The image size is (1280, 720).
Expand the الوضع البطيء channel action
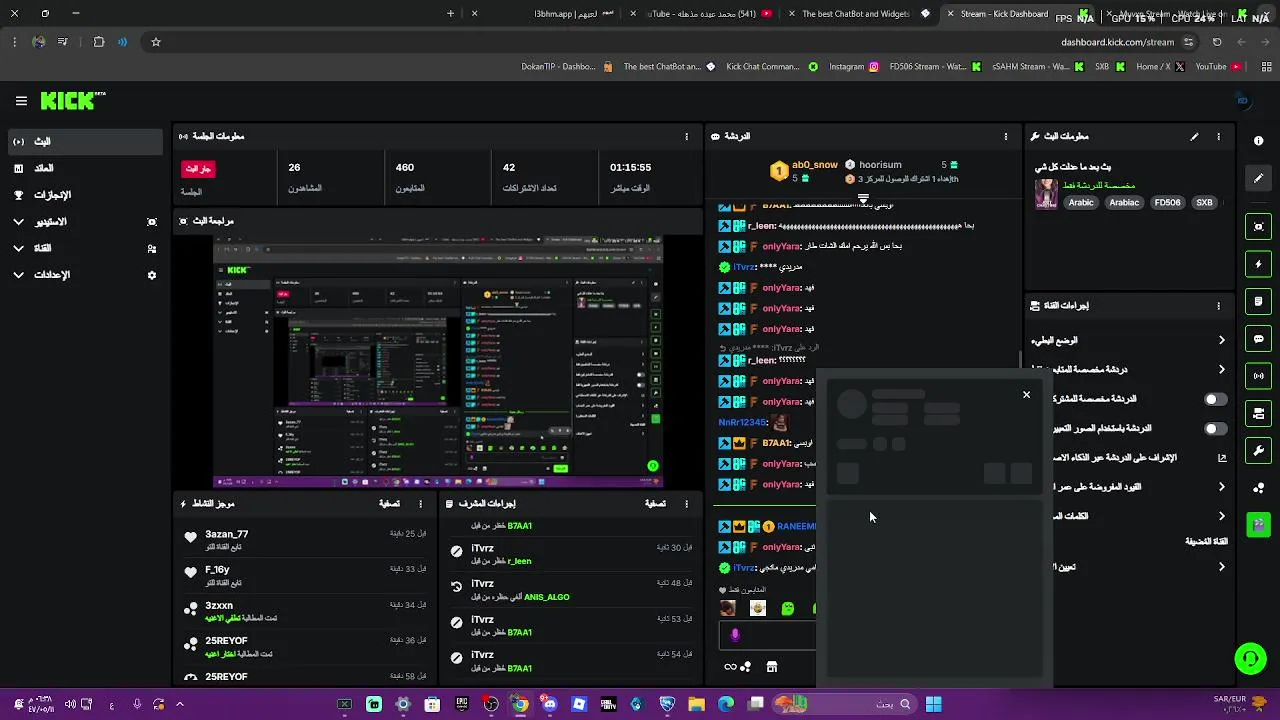1221,341
